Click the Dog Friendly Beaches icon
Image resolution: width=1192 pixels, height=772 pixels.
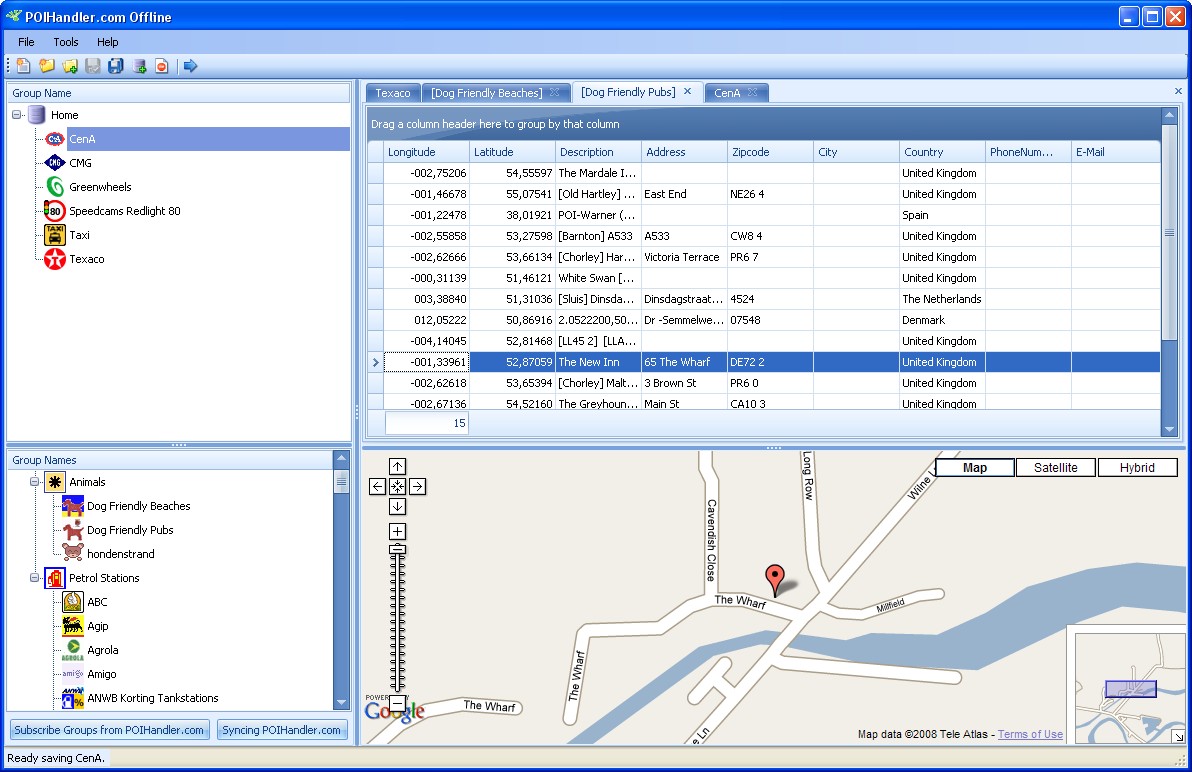tap(73, 506)
